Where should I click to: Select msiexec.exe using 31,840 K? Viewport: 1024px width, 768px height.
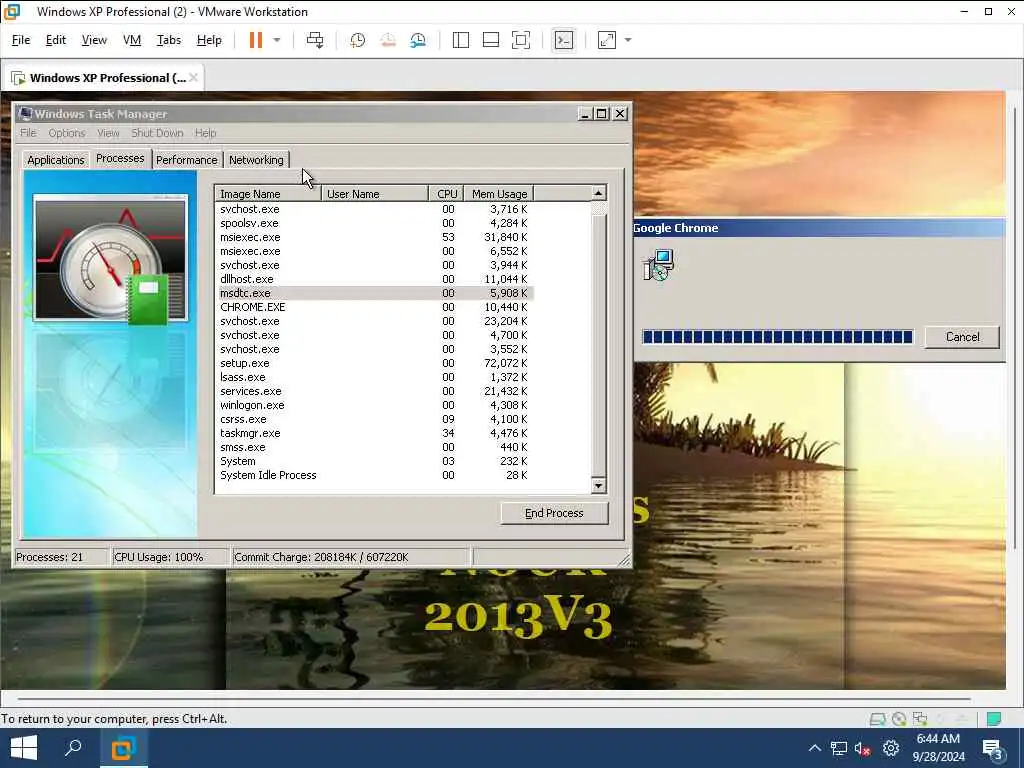[x=375, y=237]
